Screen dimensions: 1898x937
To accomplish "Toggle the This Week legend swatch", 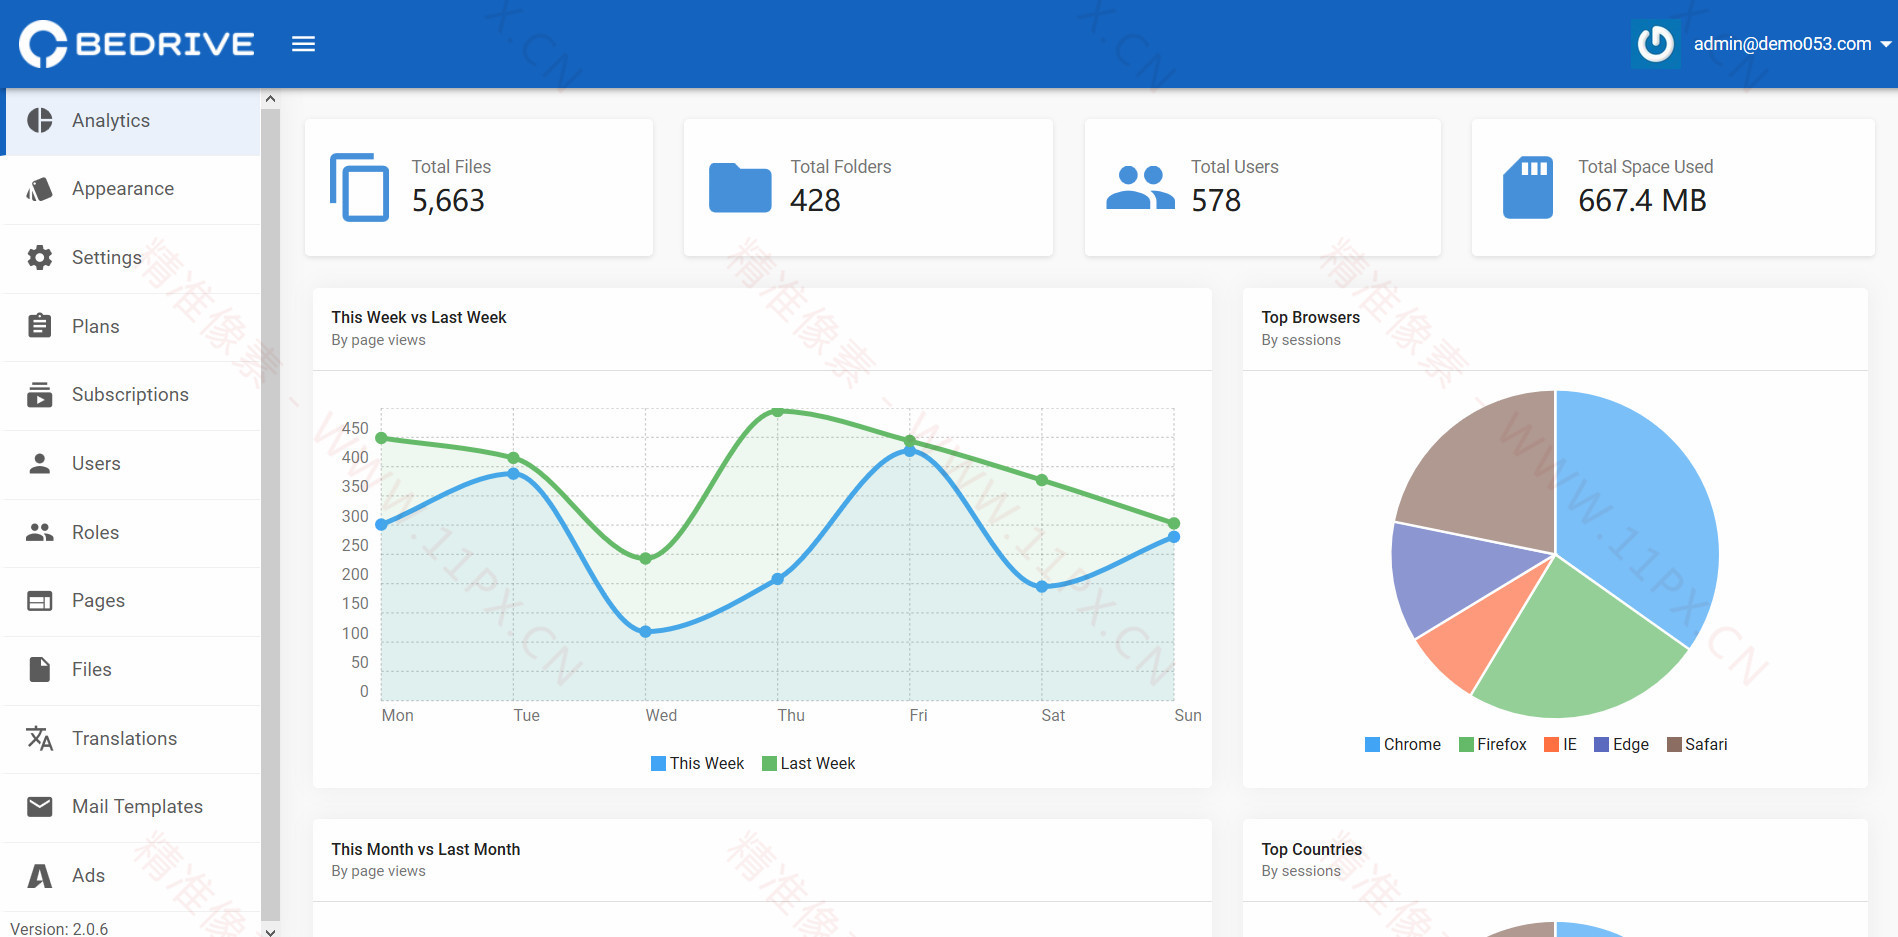I will [658, 764].
